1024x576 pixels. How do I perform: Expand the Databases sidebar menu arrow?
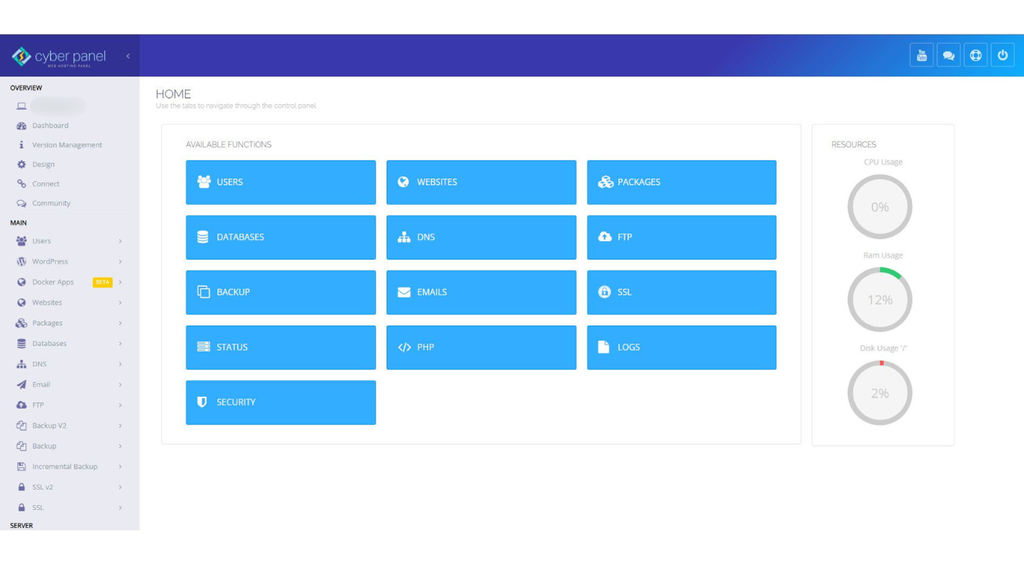pyautogui.click(x=120, y=344)
